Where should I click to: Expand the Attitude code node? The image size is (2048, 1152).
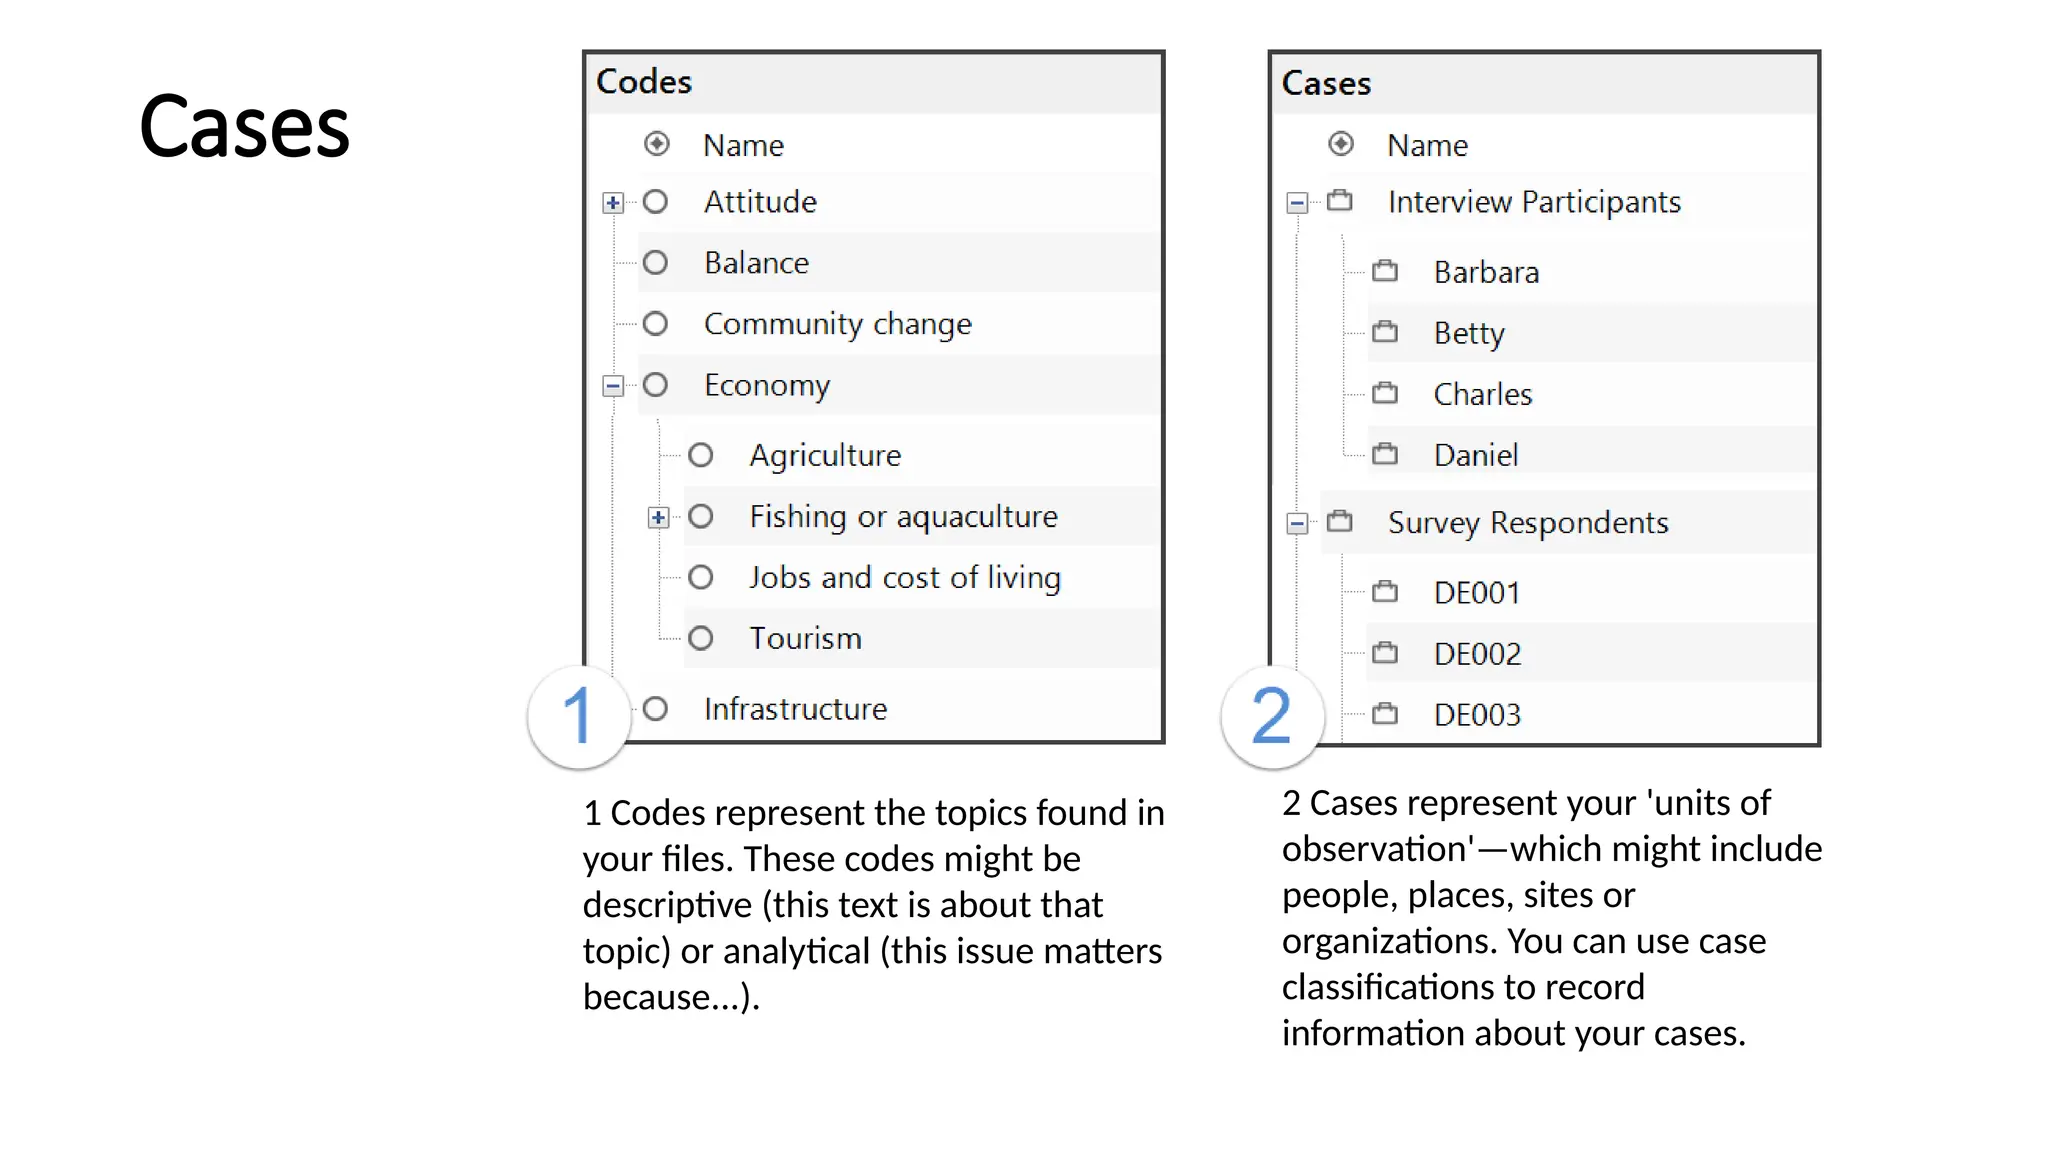613,203
